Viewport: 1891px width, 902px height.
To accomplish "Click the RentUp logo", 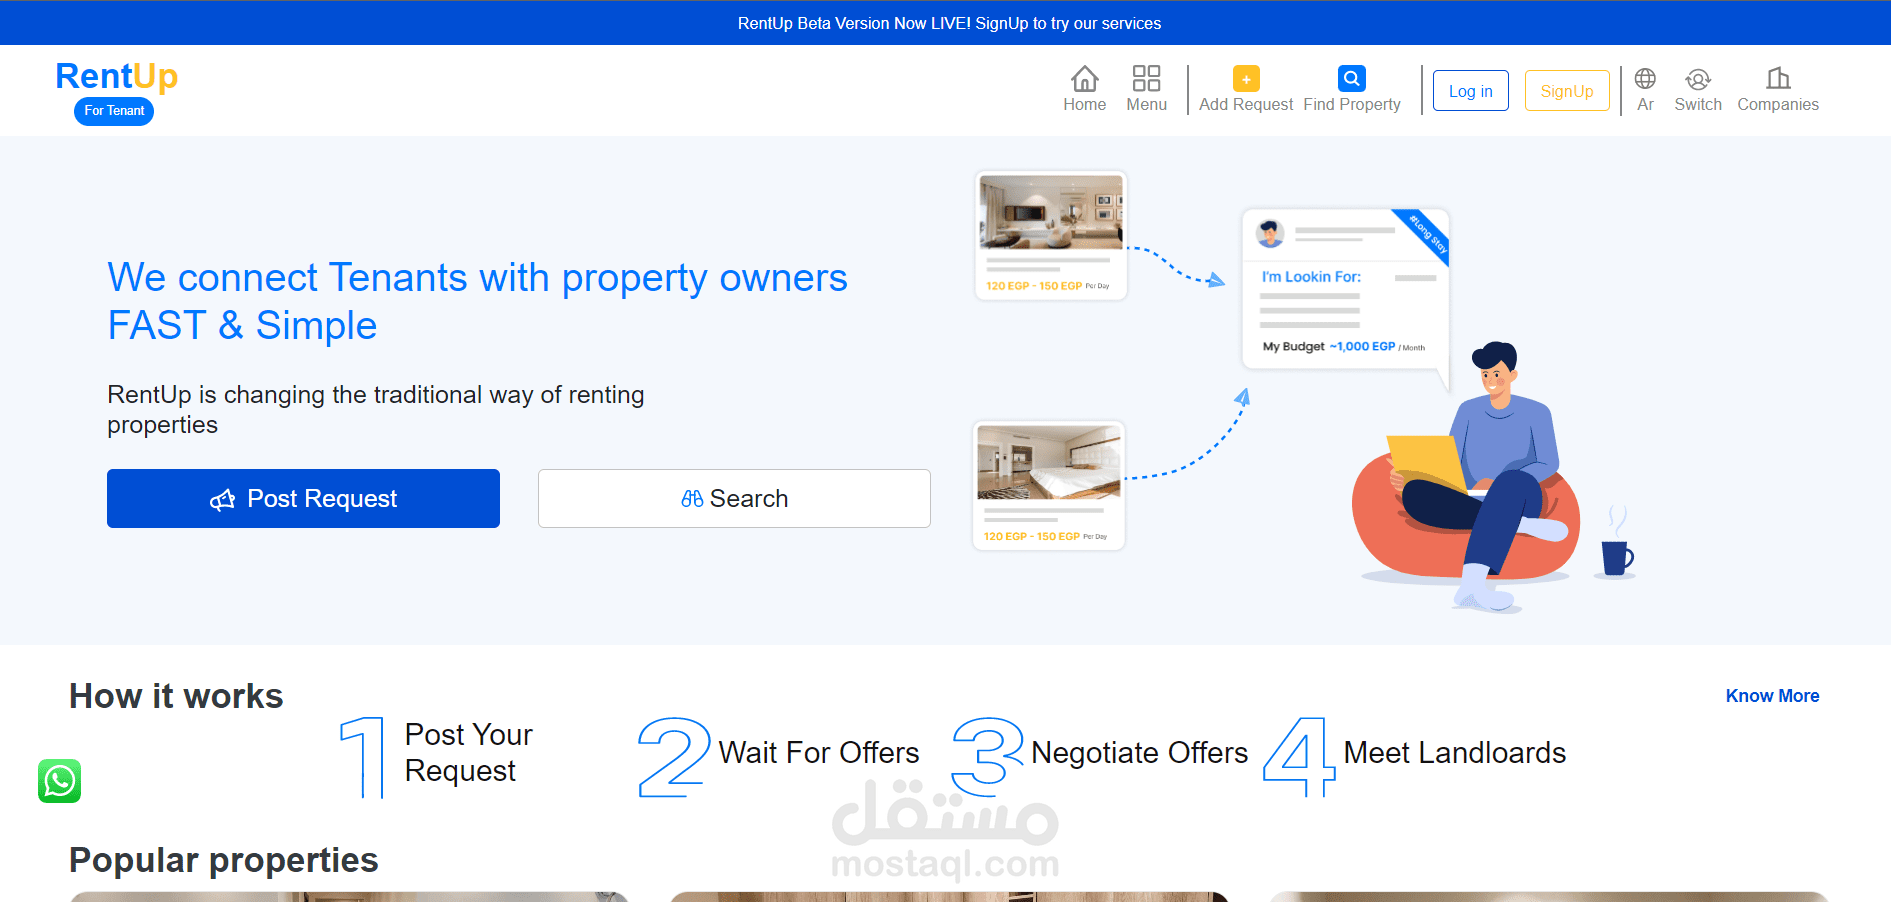I will [117, 76].
